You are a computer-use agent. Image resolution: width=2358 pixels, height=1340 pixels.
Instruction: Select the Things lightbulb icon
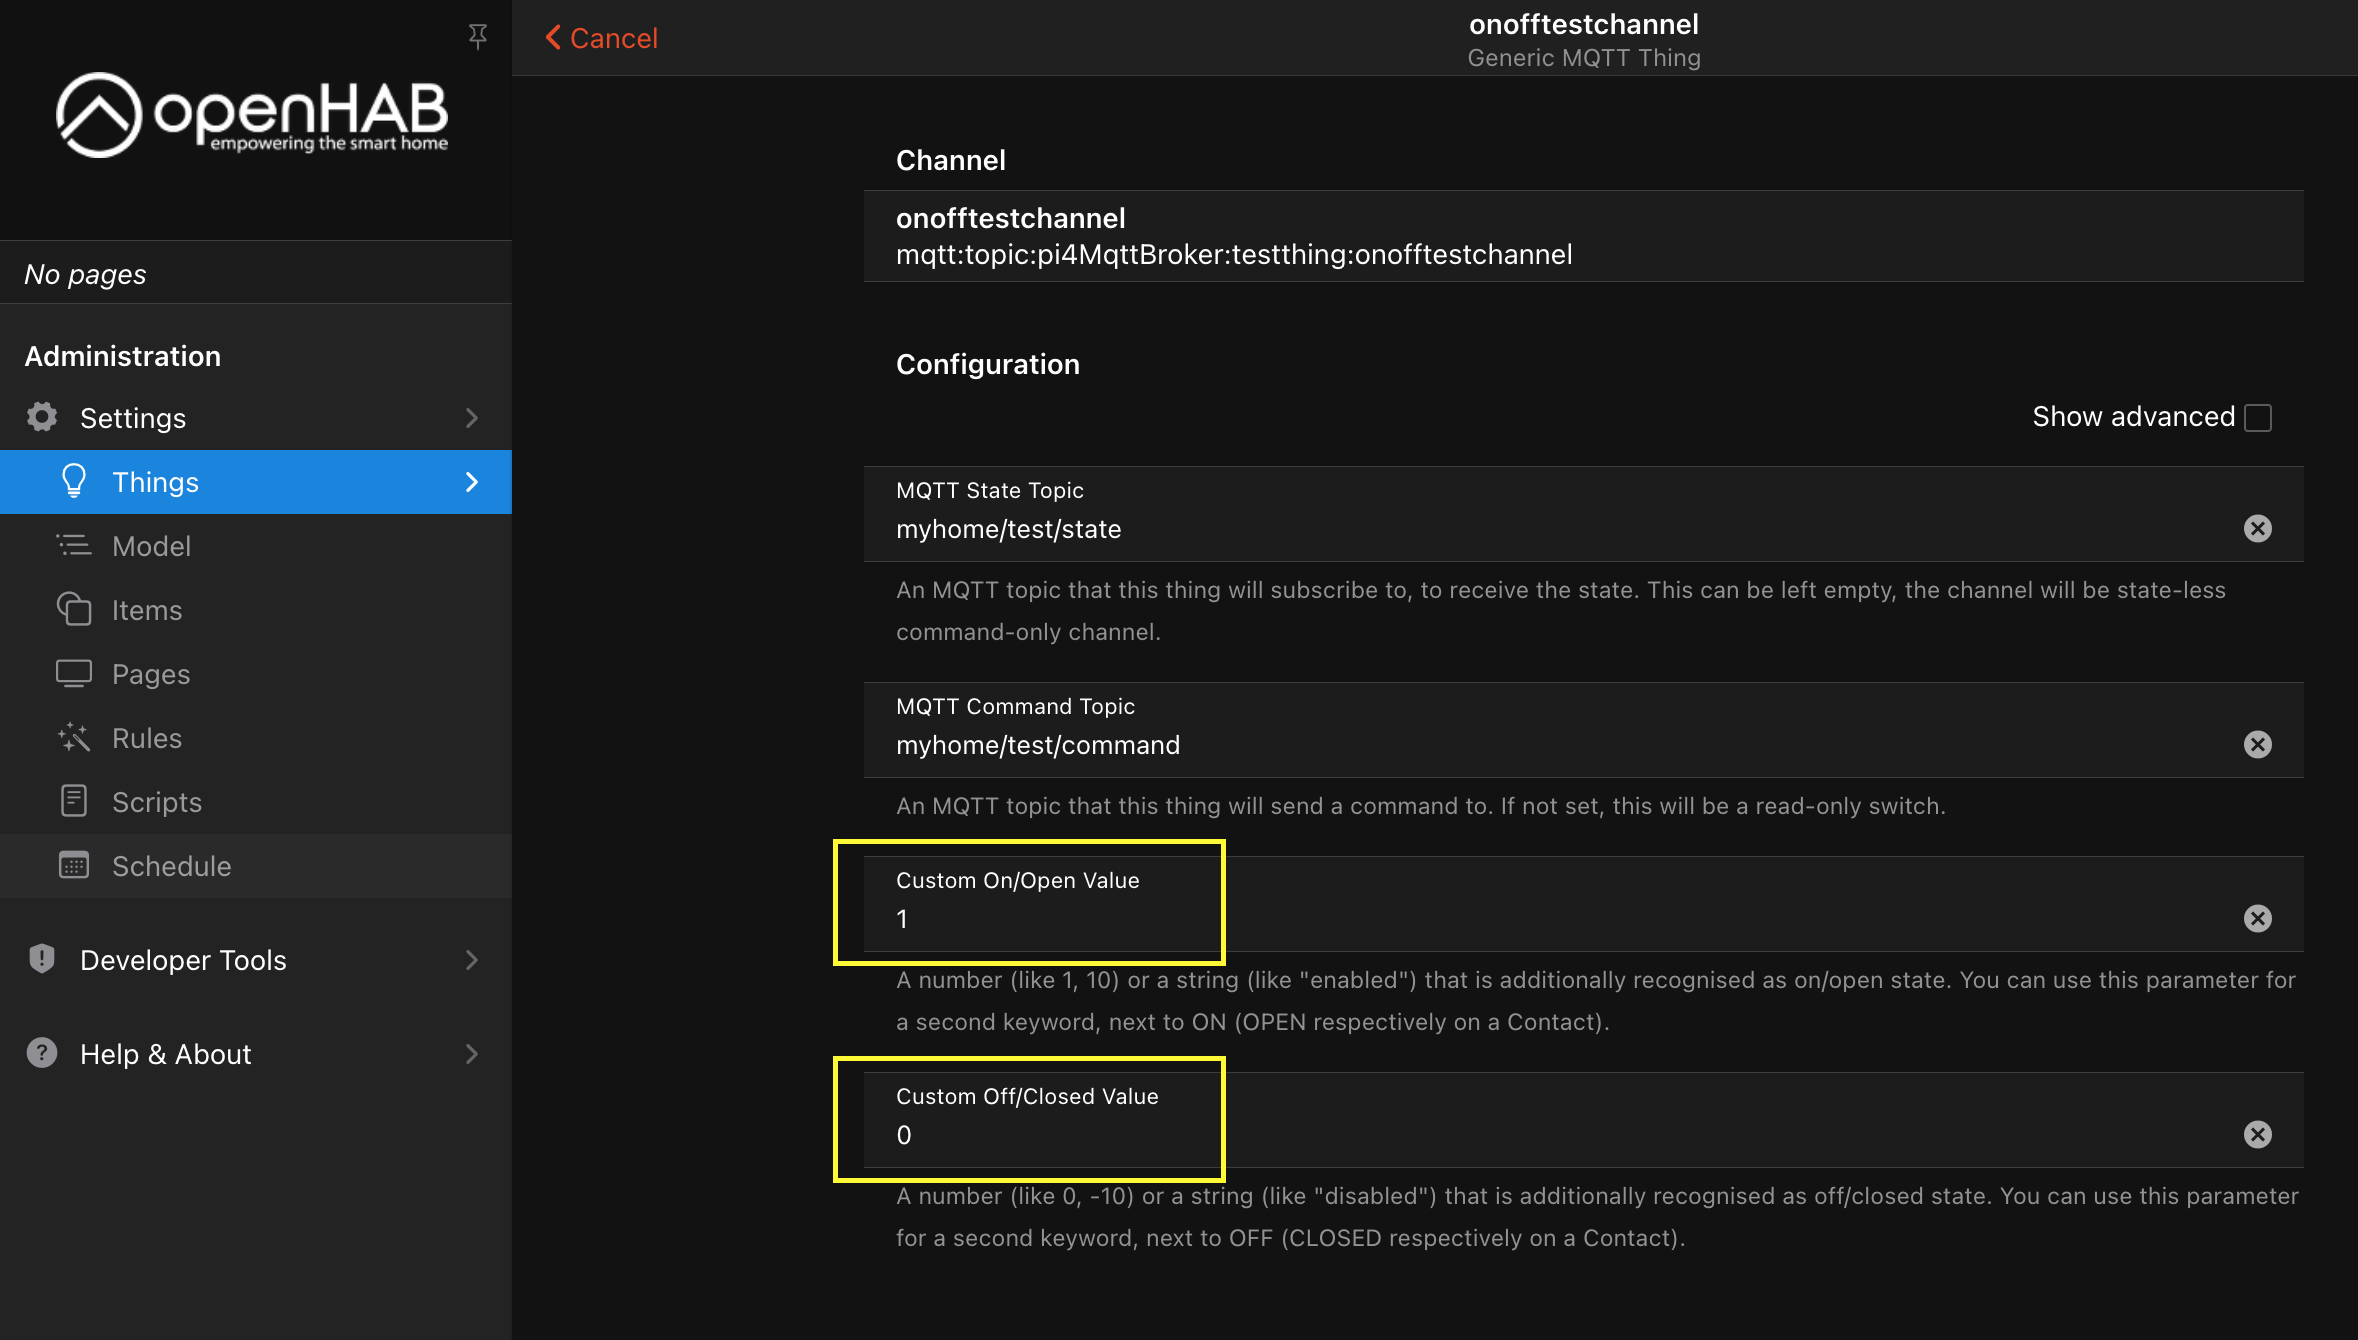click(x=74, y=481)
